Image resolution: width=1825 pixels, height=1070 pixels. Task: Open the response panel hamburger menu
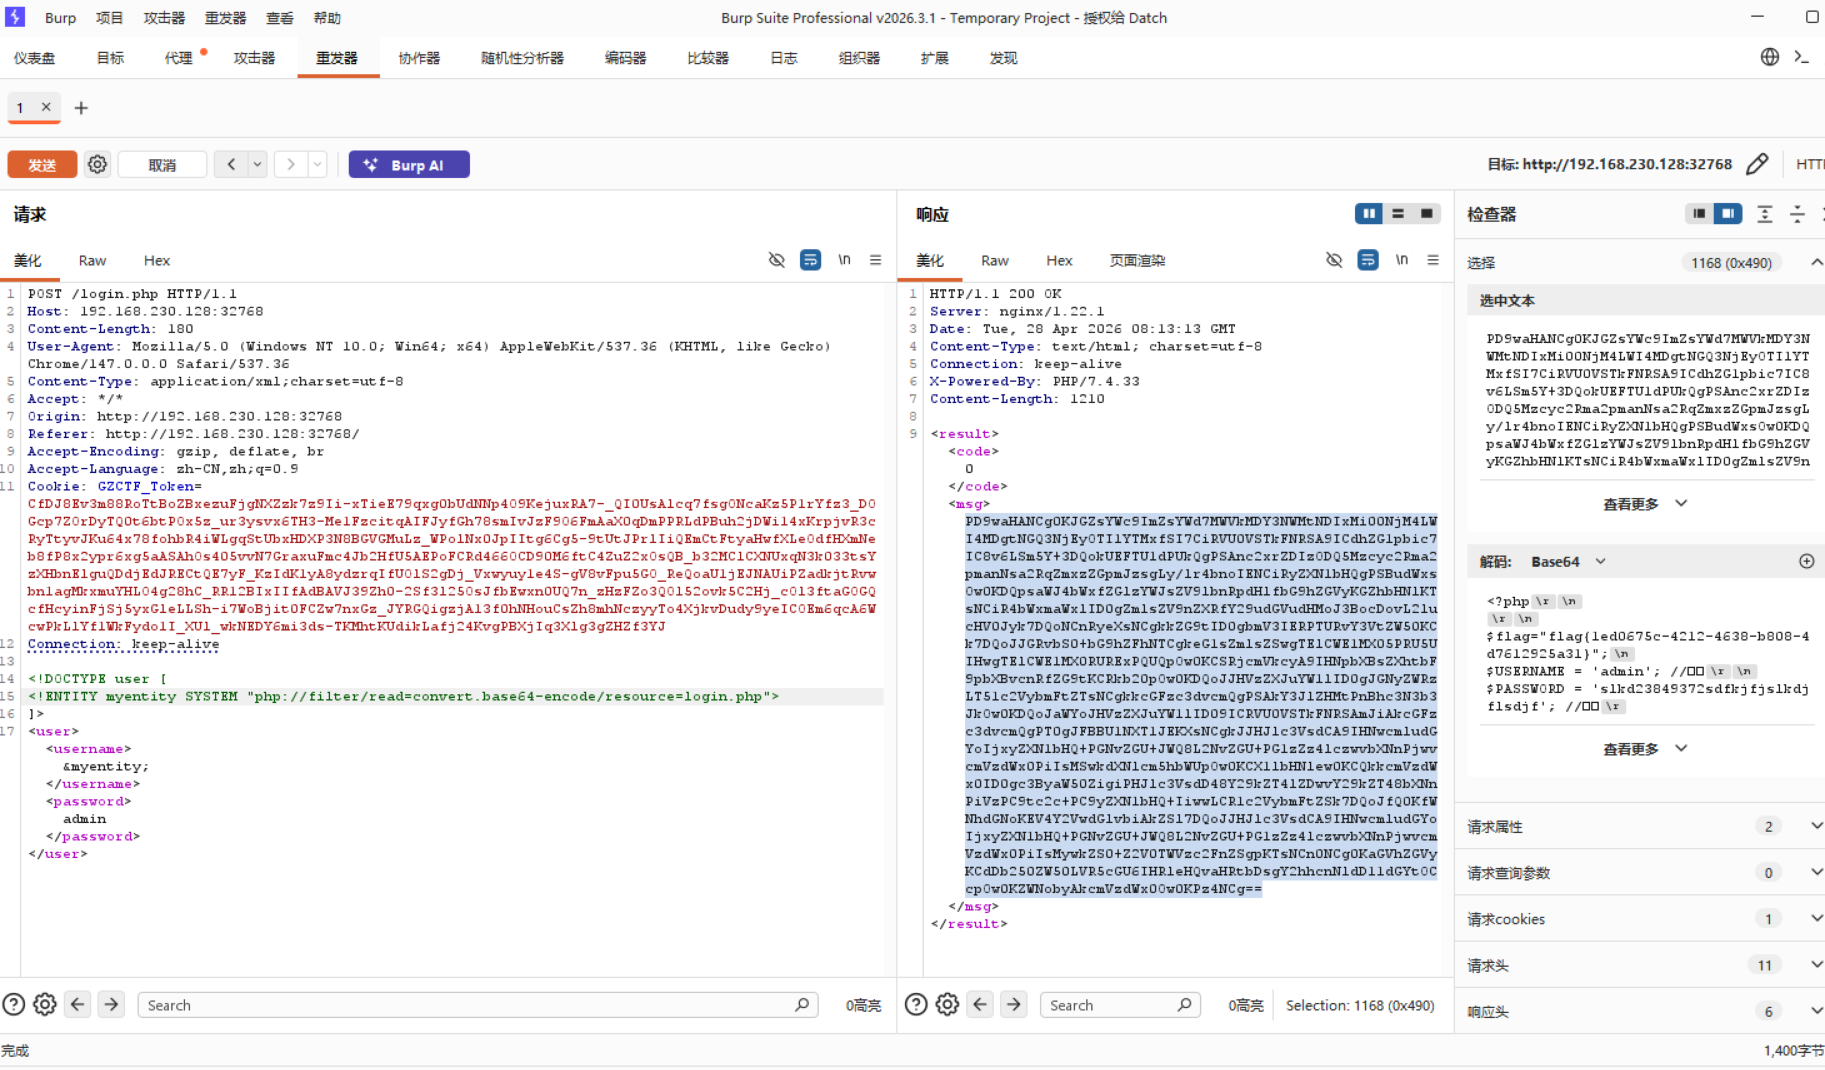click(x=1433, y=260)
